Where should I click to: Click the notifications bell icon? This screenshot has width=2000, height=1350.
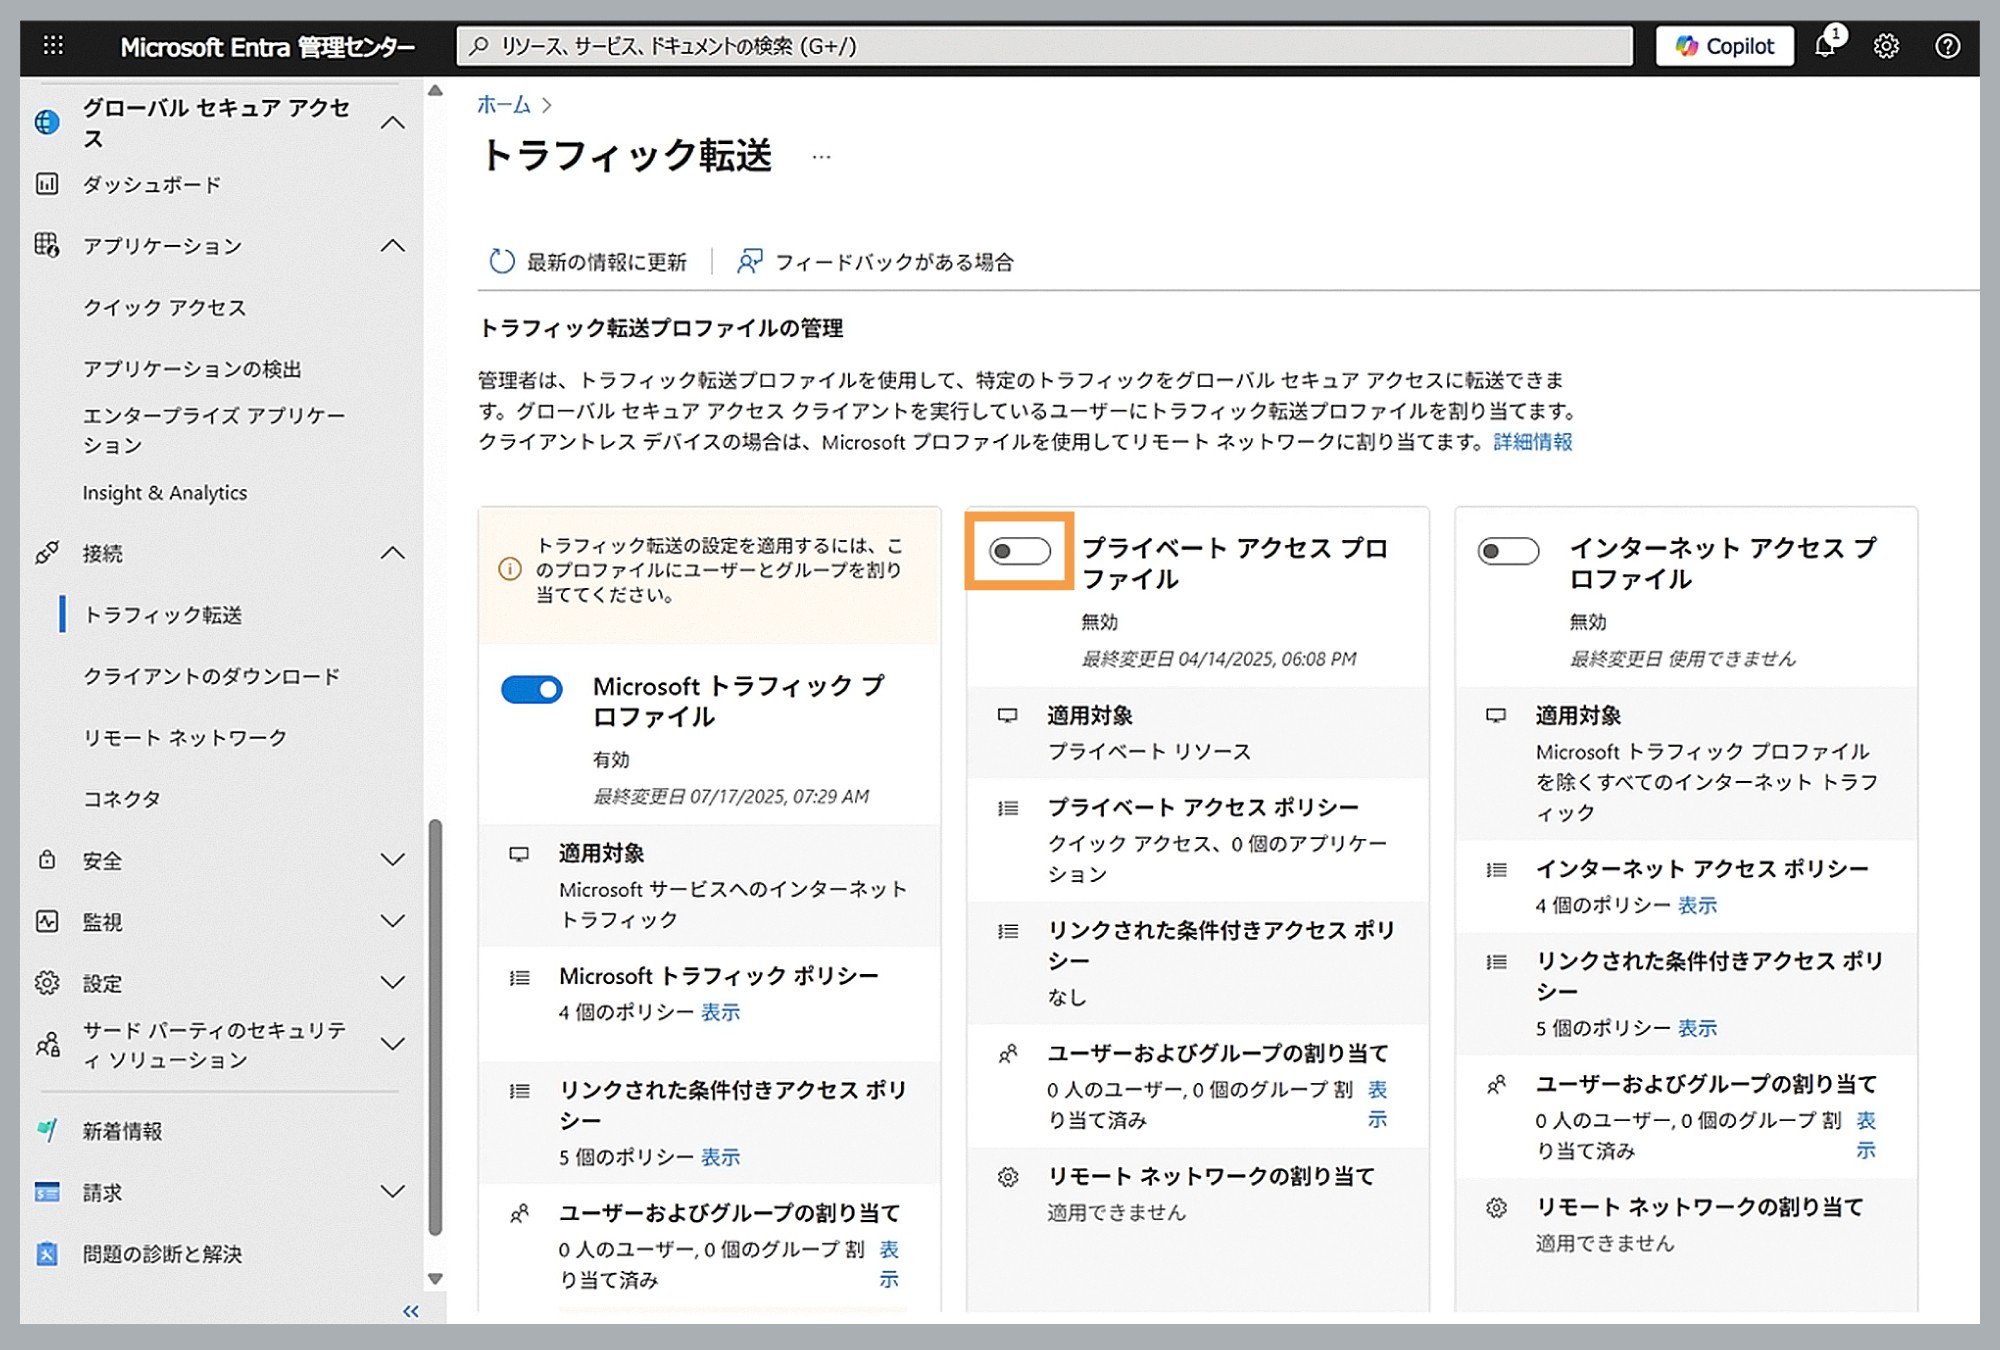pos(1827,46)
